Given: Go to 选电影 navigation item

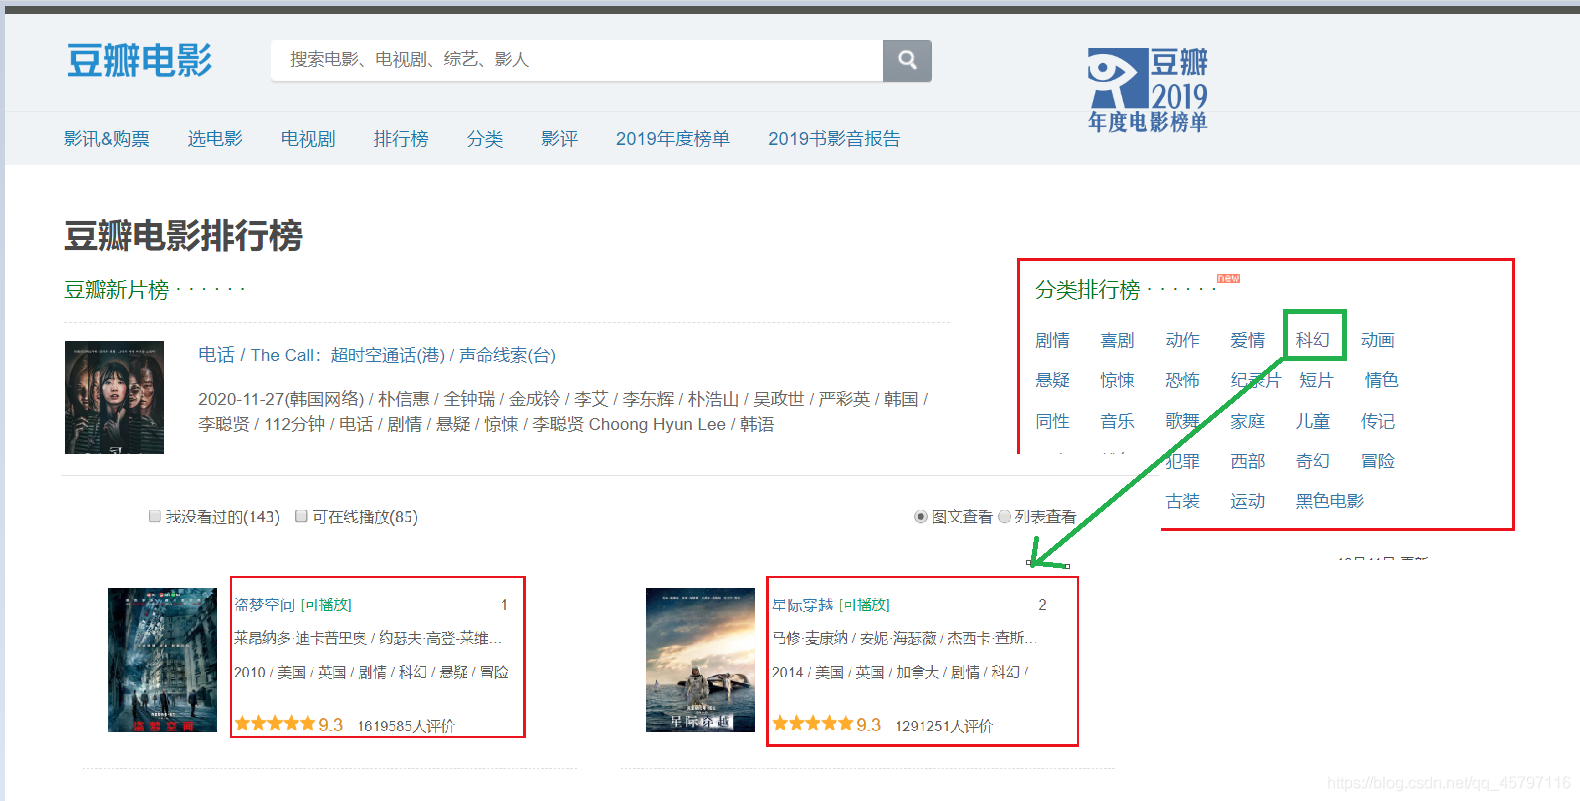Looking at the screenshot, I should [215, 139].
